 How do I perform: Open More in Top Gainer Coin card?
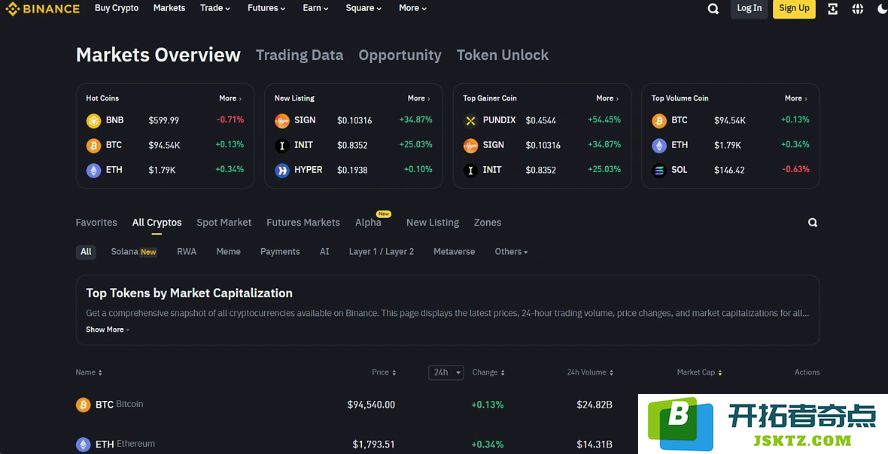608,98
